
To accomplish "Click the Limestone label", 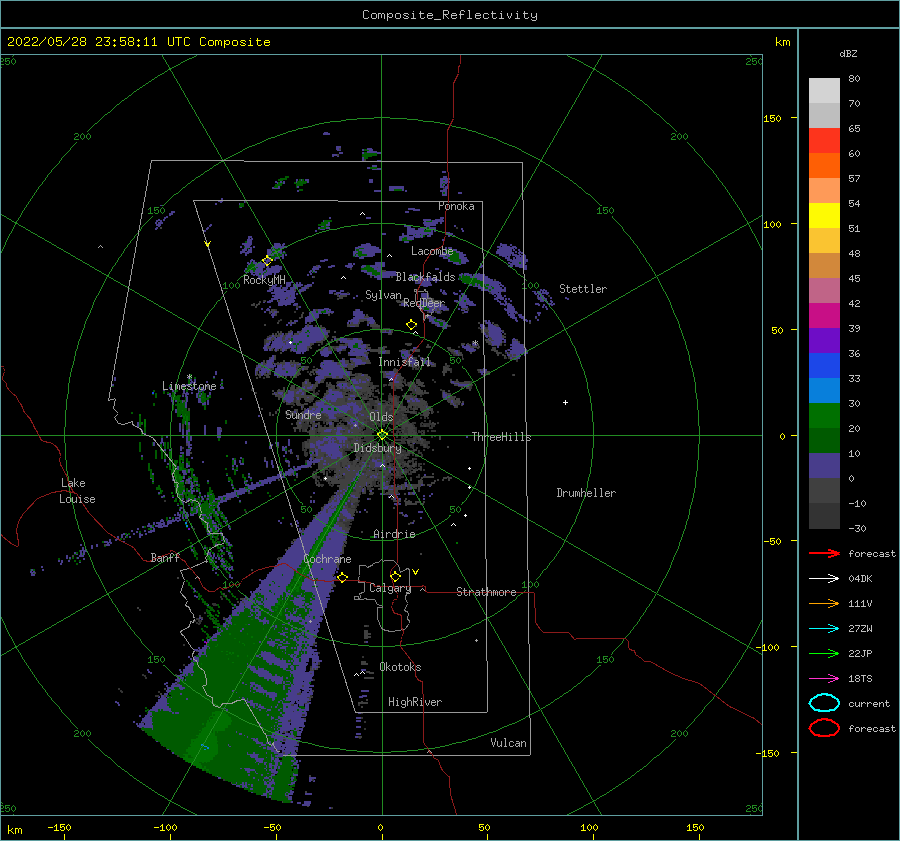I will (x=189, y=386).
